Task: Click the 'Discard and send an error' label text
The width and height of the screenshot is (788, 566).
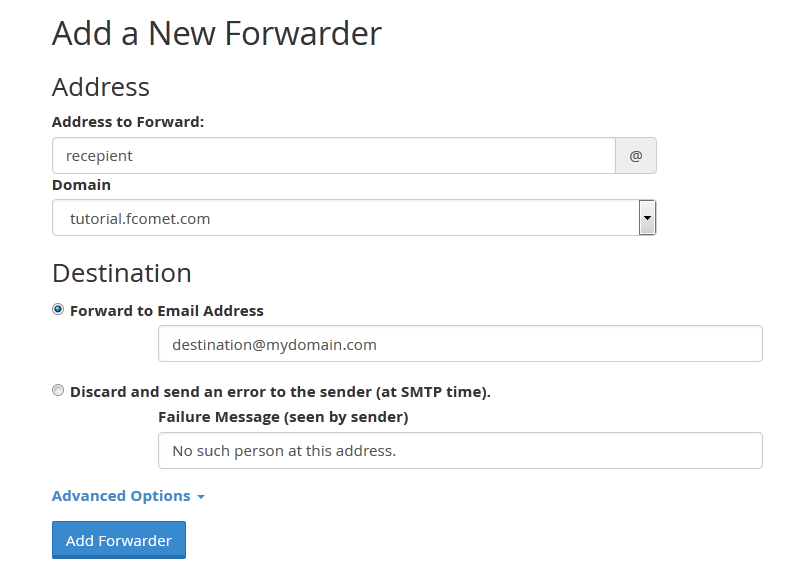Action: point(280,392)
